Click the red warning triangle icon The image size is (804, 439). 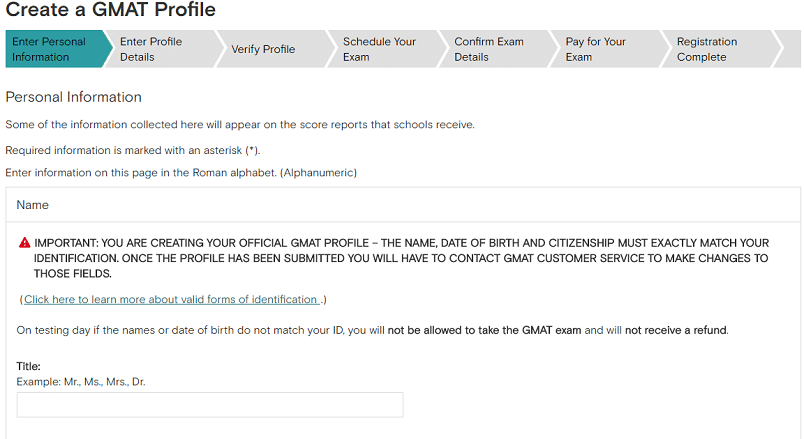(x=24, y=243)
